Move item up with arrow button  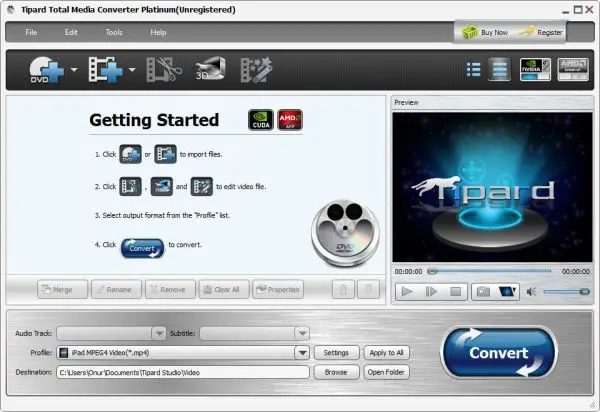point(343,290)
